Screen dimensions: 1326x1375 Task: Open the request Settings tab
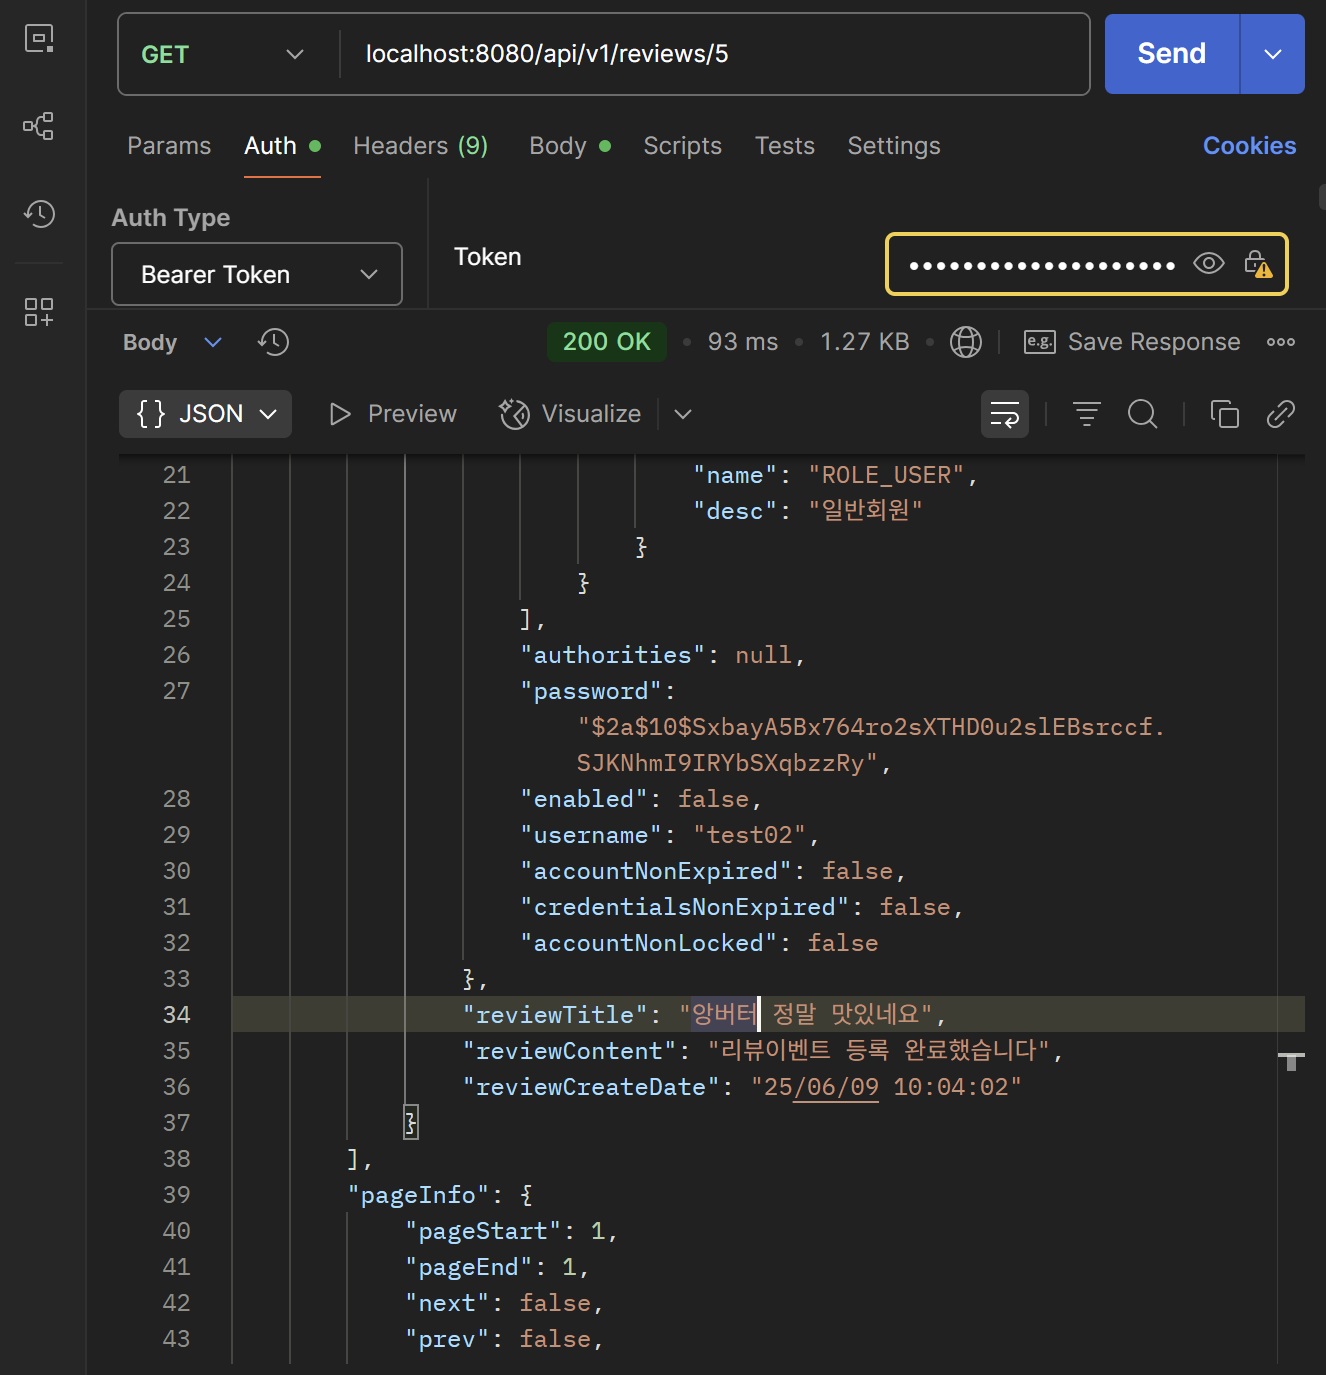[x=894, y=146]
